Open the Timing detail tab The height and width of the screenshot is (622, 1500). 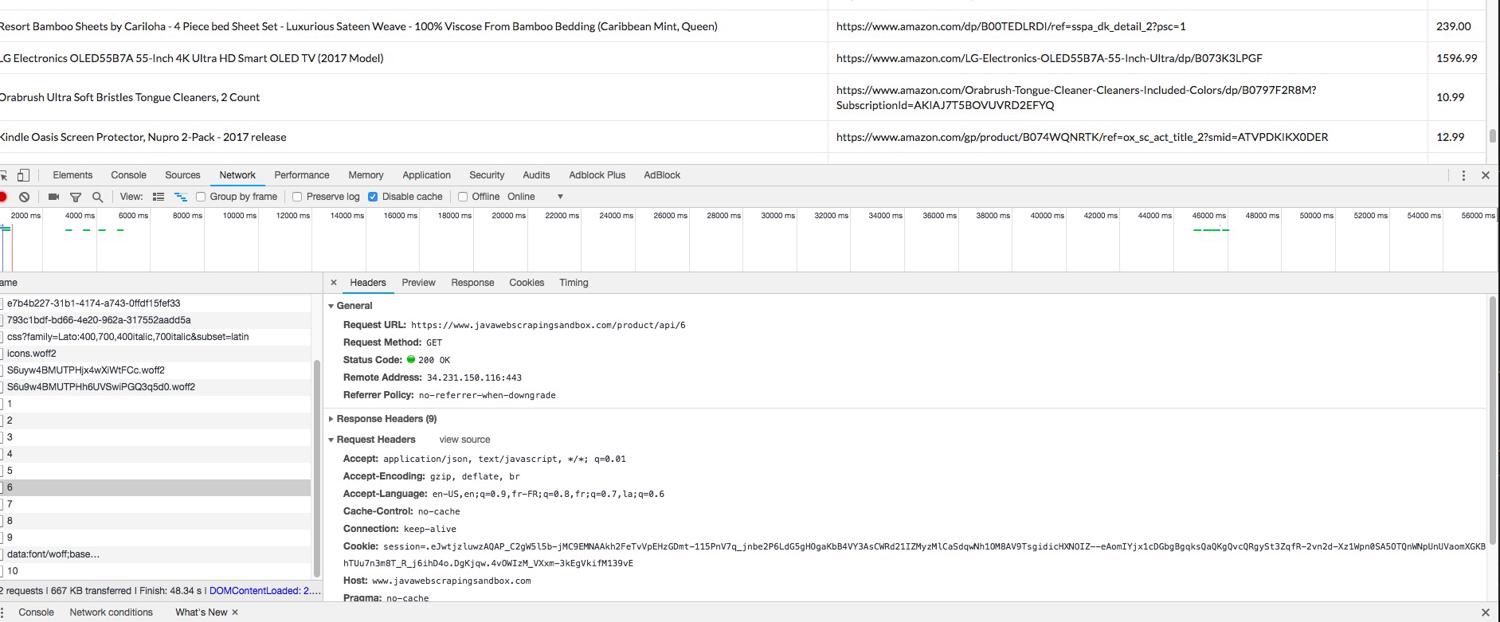pos(573,283)
